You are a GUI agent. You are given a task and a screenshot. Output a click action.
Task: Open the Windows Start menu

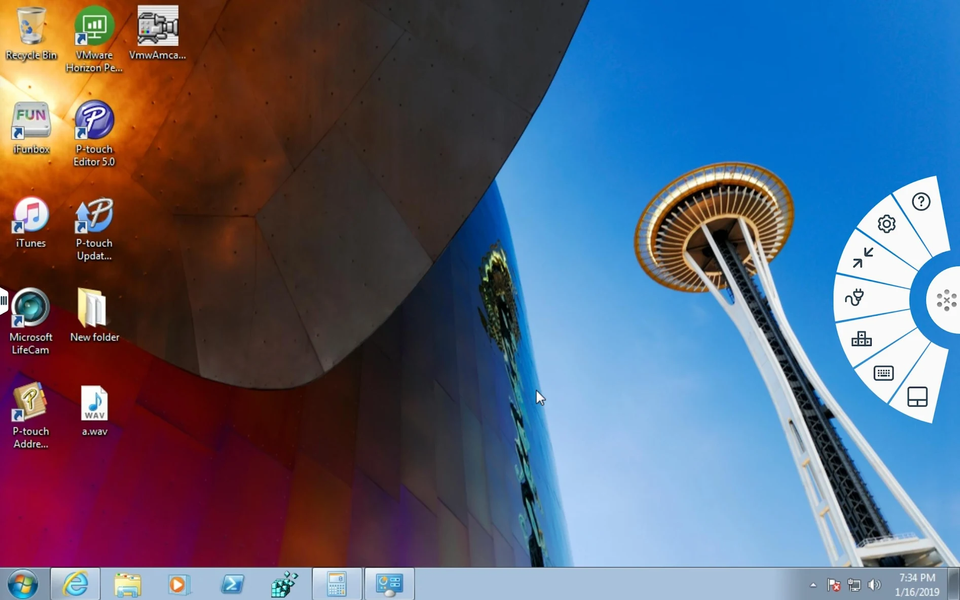[22, 584]
